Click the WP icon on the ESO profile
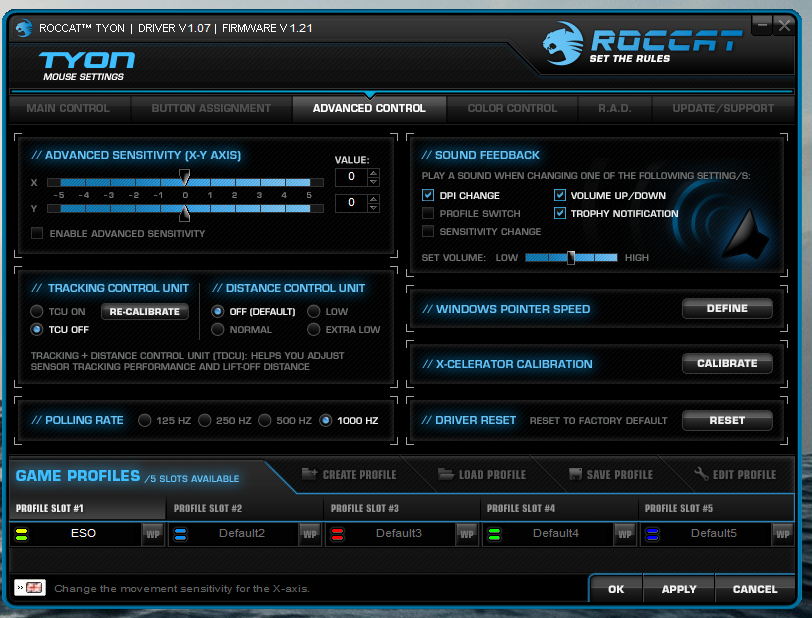812x618 pixels. click(x=153, y=534)
